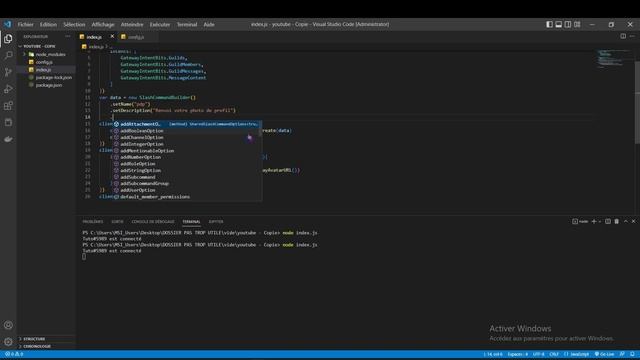The height and width of the screenshot is (360, 640).
Task: Click the Go Live status bar button
Action: click(x=604, y=354)
